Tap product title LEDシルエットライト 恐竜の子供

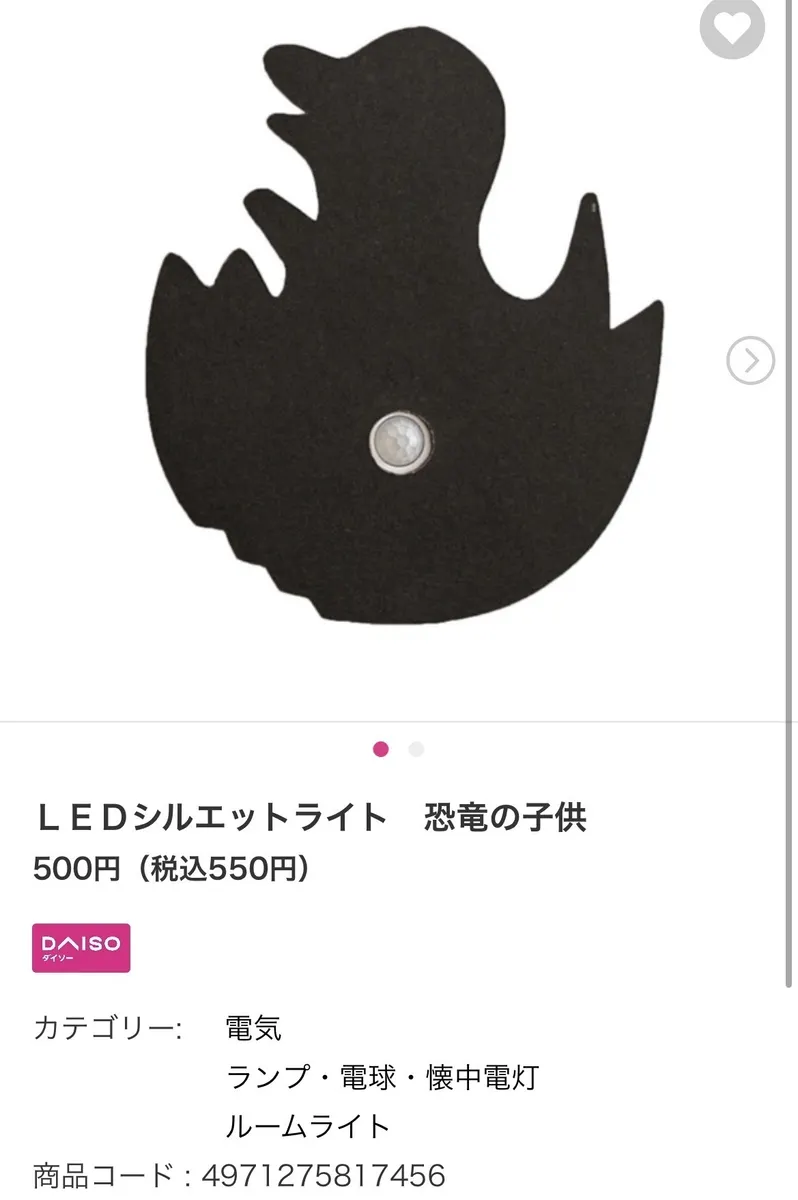point(311,817)
